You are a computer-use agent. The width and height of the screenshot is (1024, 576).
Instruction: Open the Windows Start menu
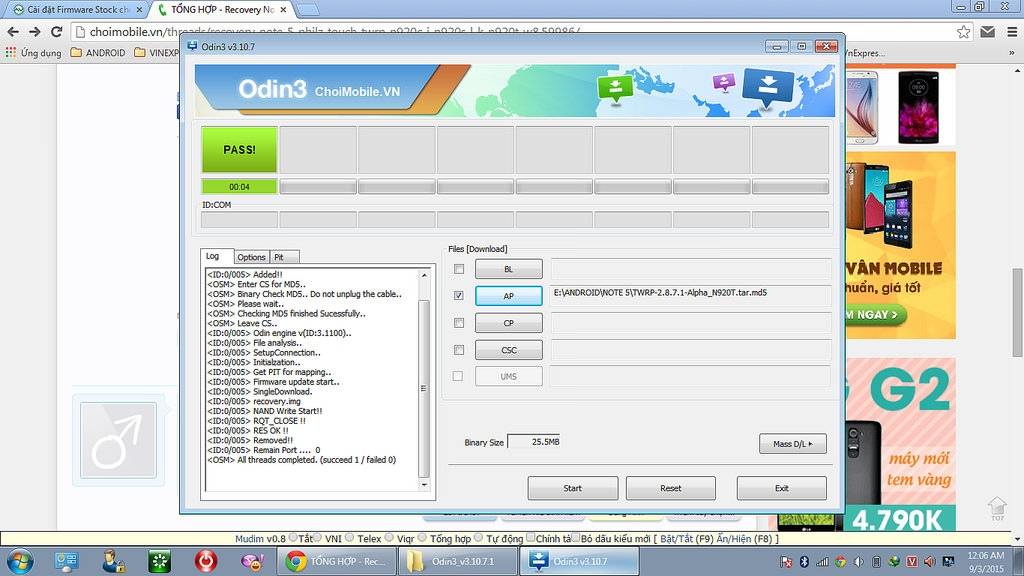[19, 561]
